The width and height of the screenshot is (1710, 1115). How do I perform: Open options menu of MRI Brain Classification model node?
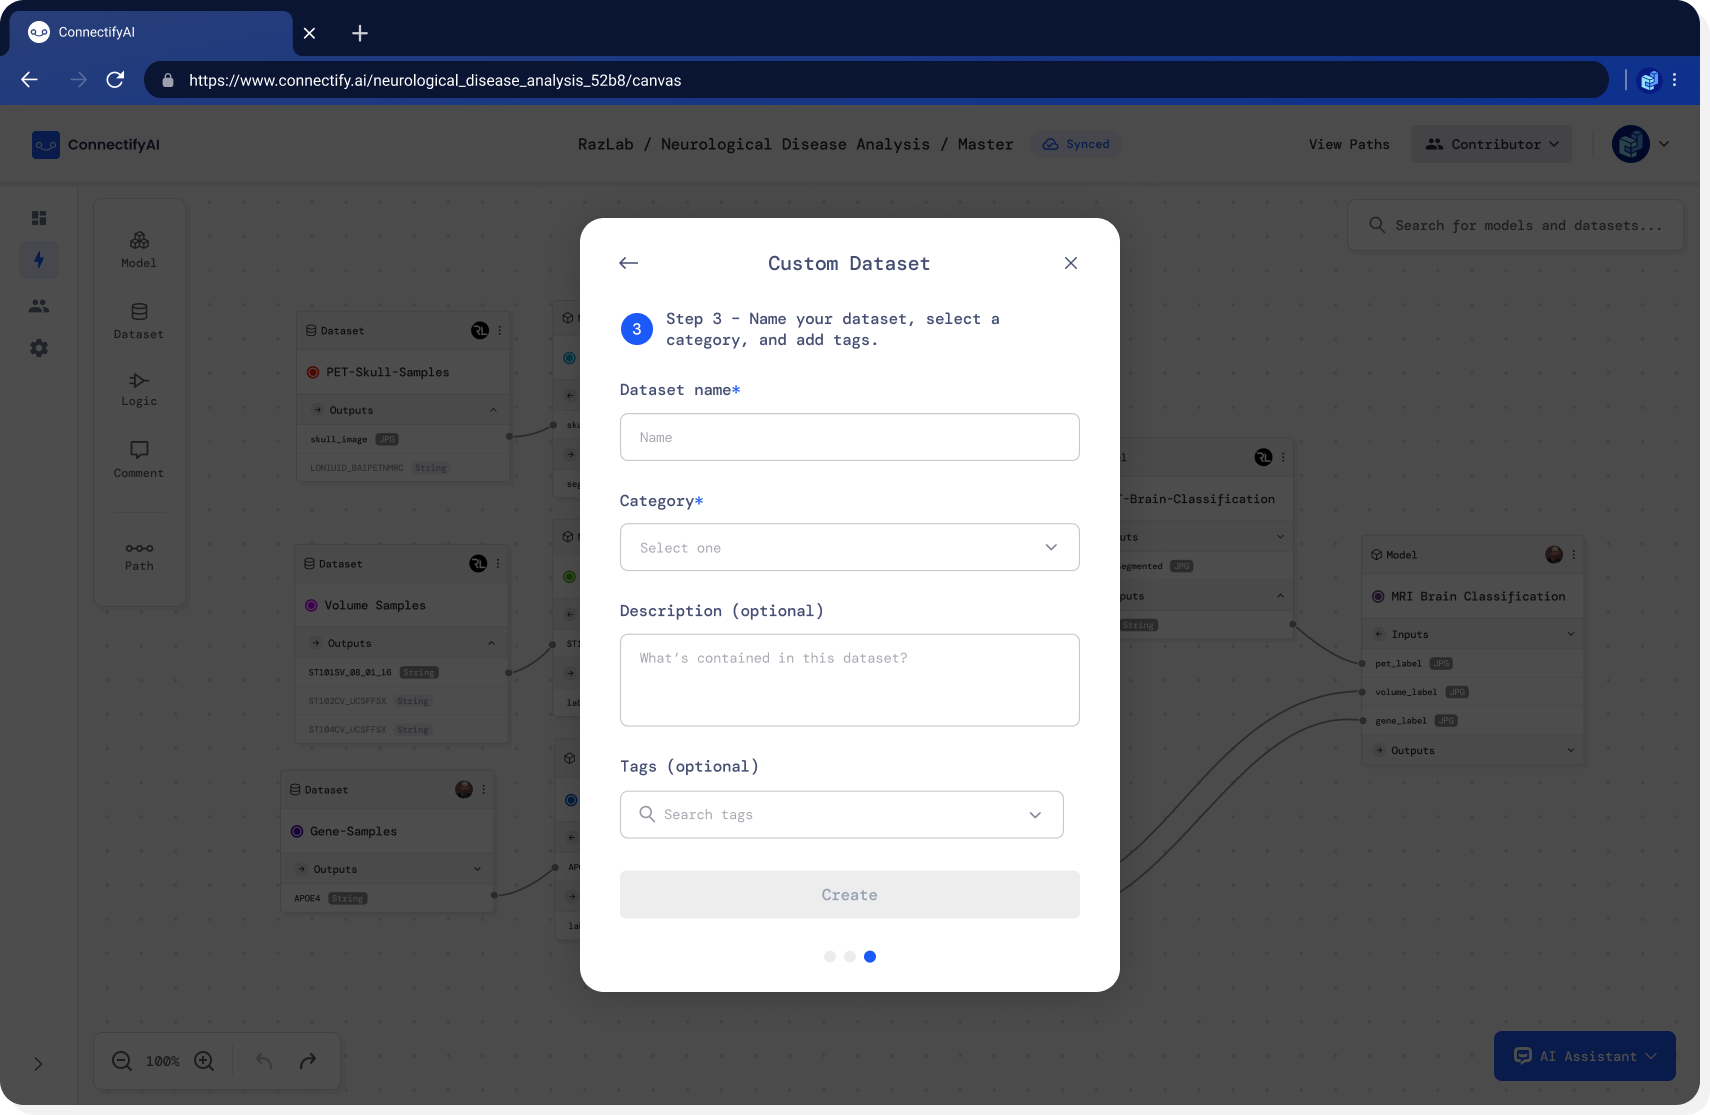[x=1574, y=555]
